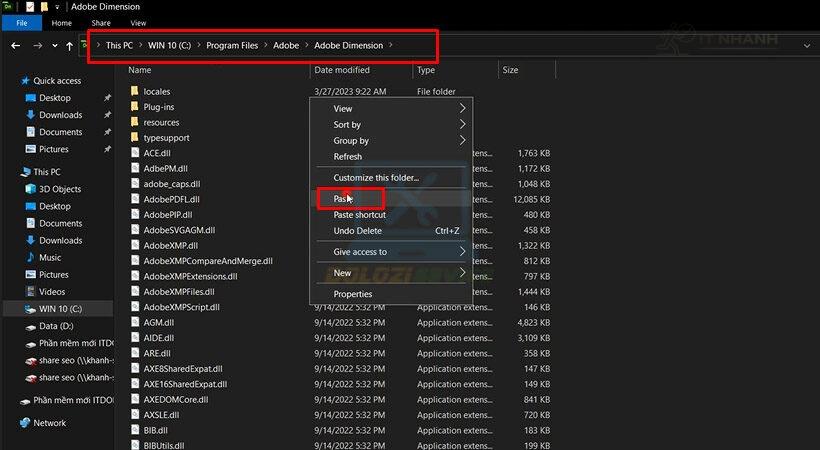Click the Back navigation arrow
The height and width of the screenshot is (450, 820).
click(x=15, y=46)
